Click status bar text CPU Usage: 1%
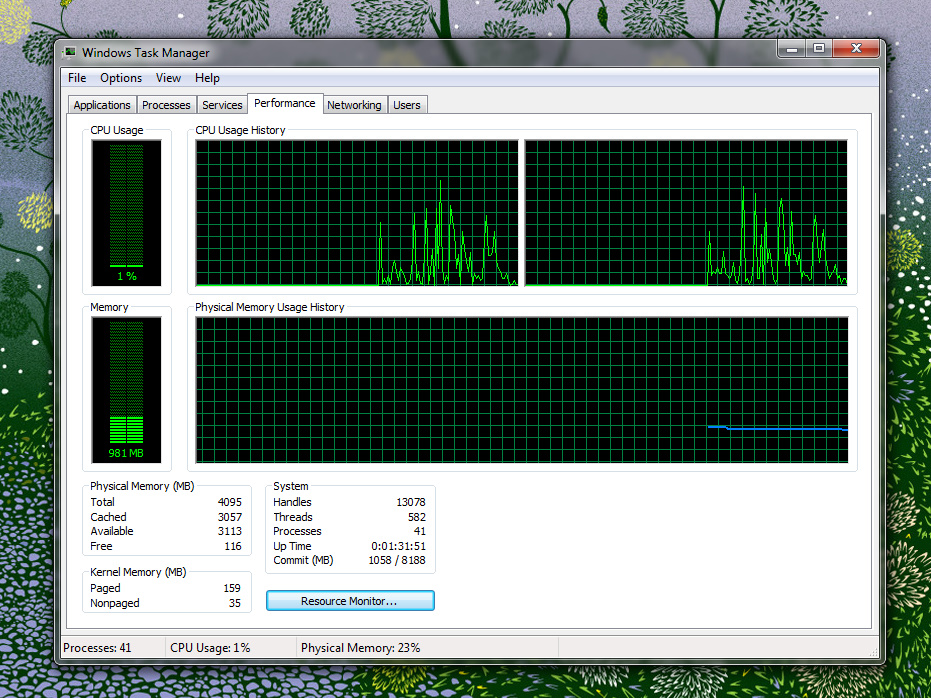Screen dimensions: 931x698 tap(210, 648)
